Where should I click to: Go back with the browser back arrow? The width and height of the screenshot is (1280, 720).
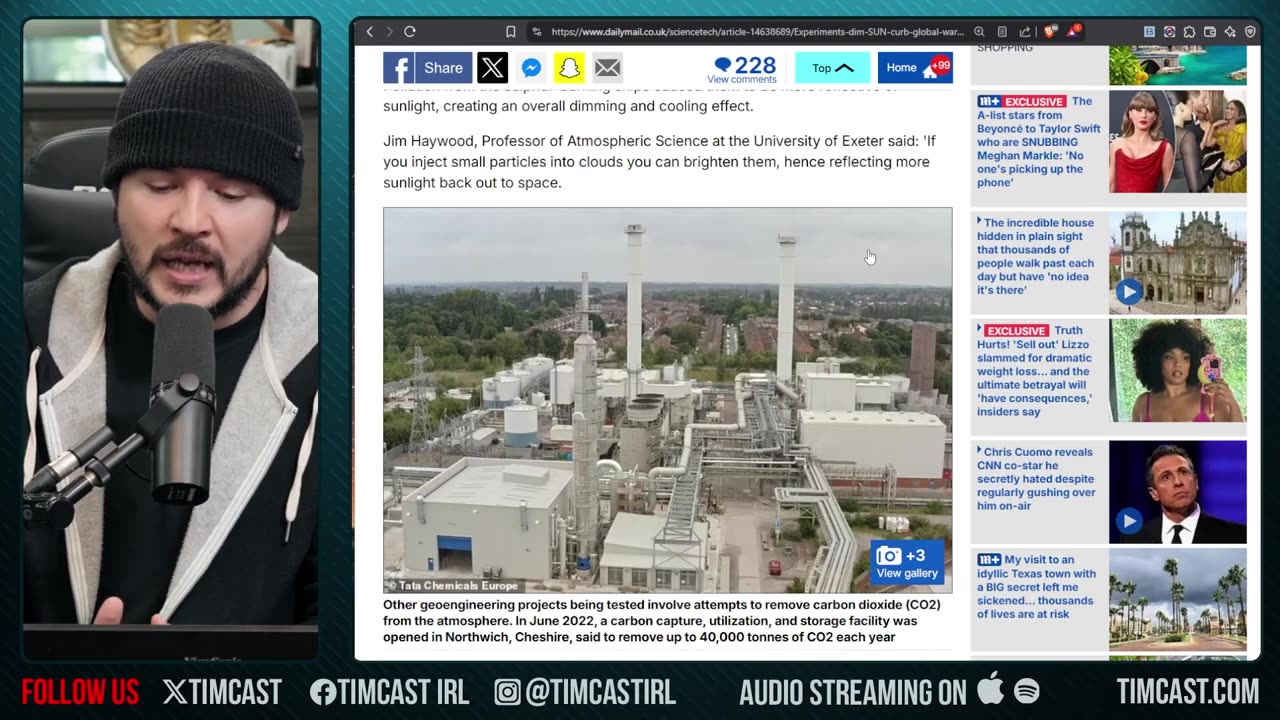[x=369, y=32]
